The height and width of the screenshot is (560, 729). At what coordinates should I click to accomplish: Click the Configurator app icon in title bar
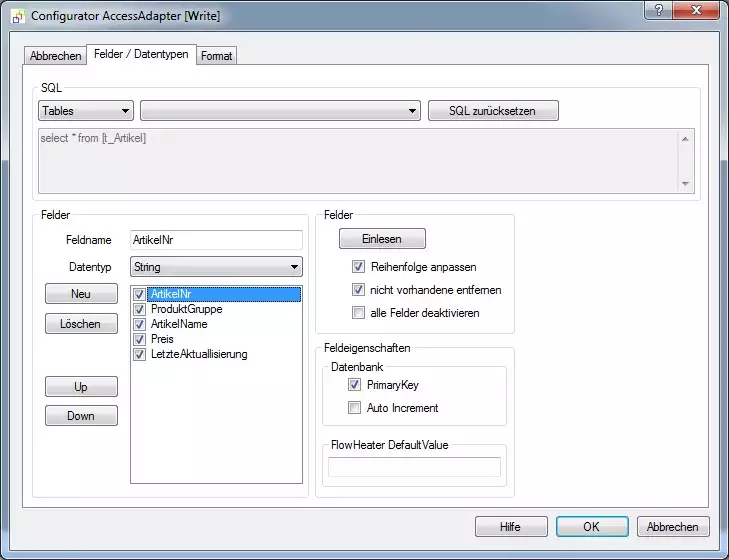click(18, 16)
